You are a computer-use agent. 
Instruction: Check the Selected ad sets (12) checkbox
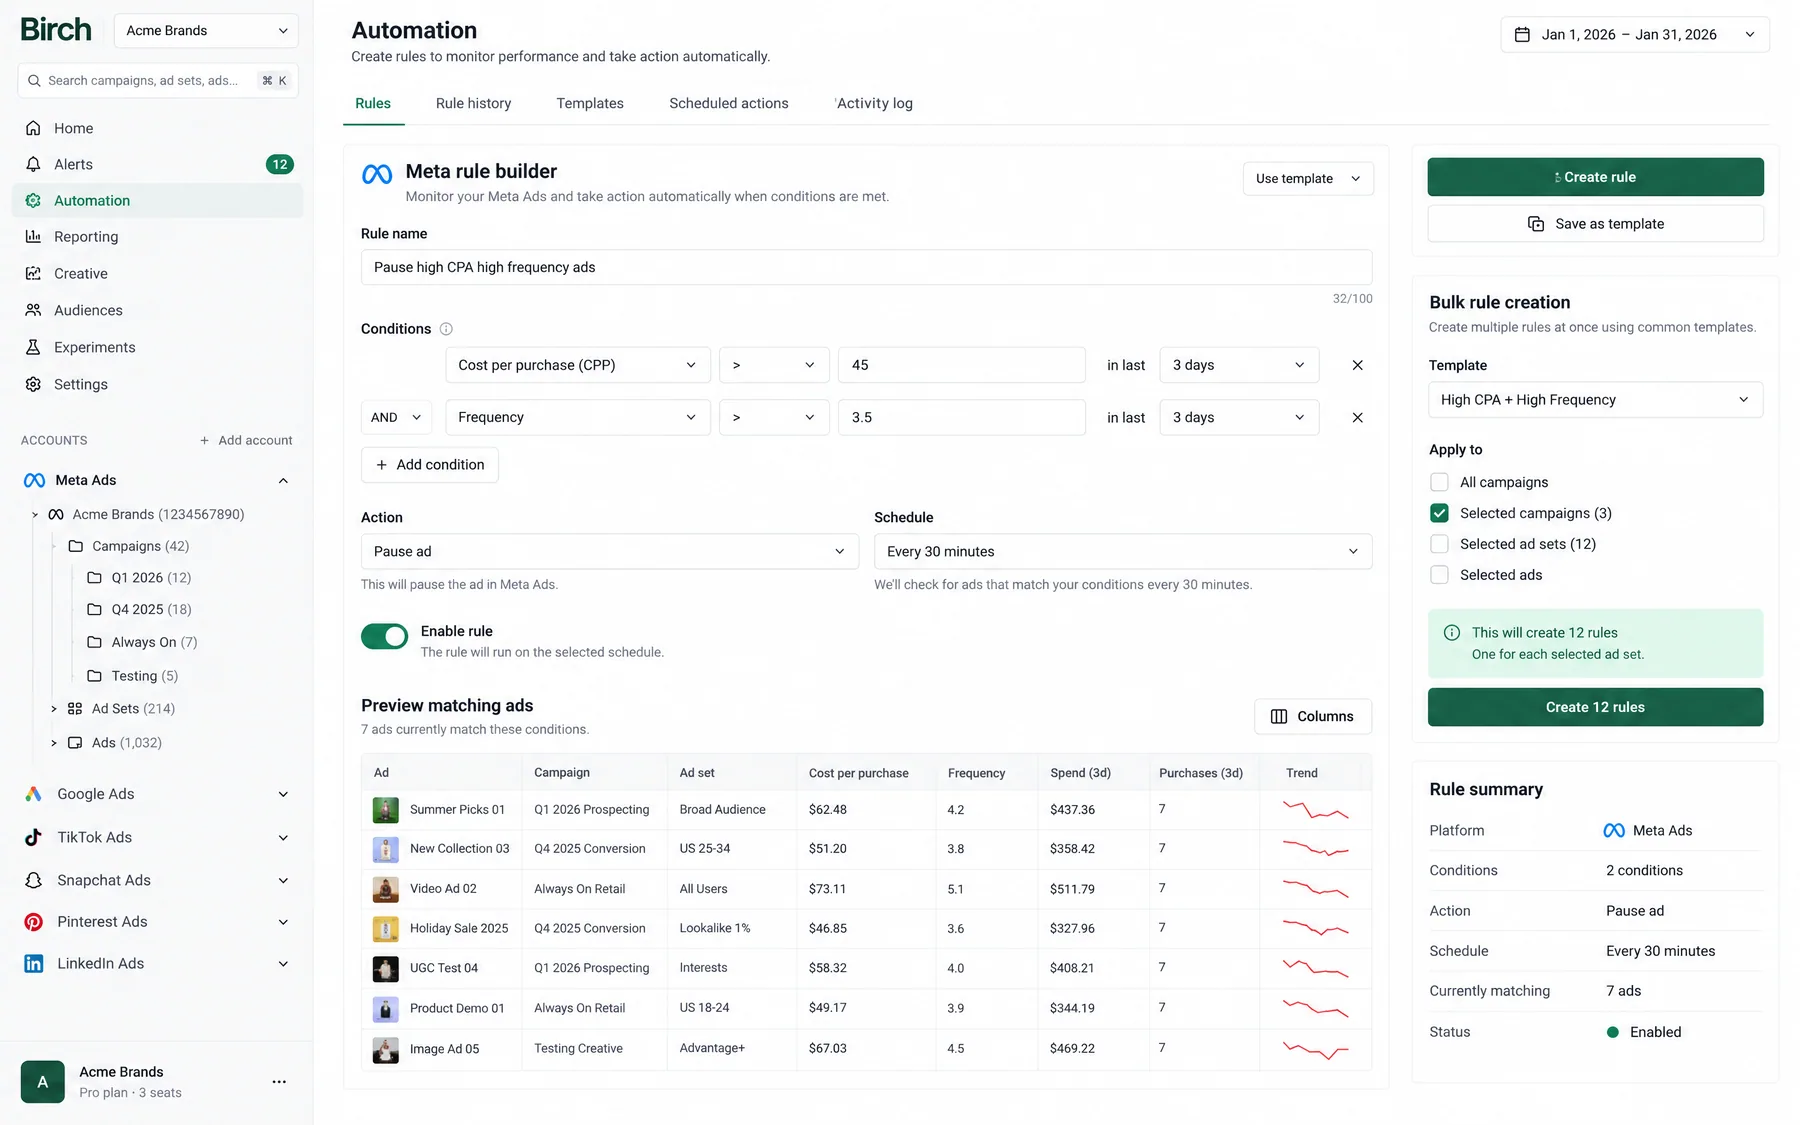point(1439,544)
